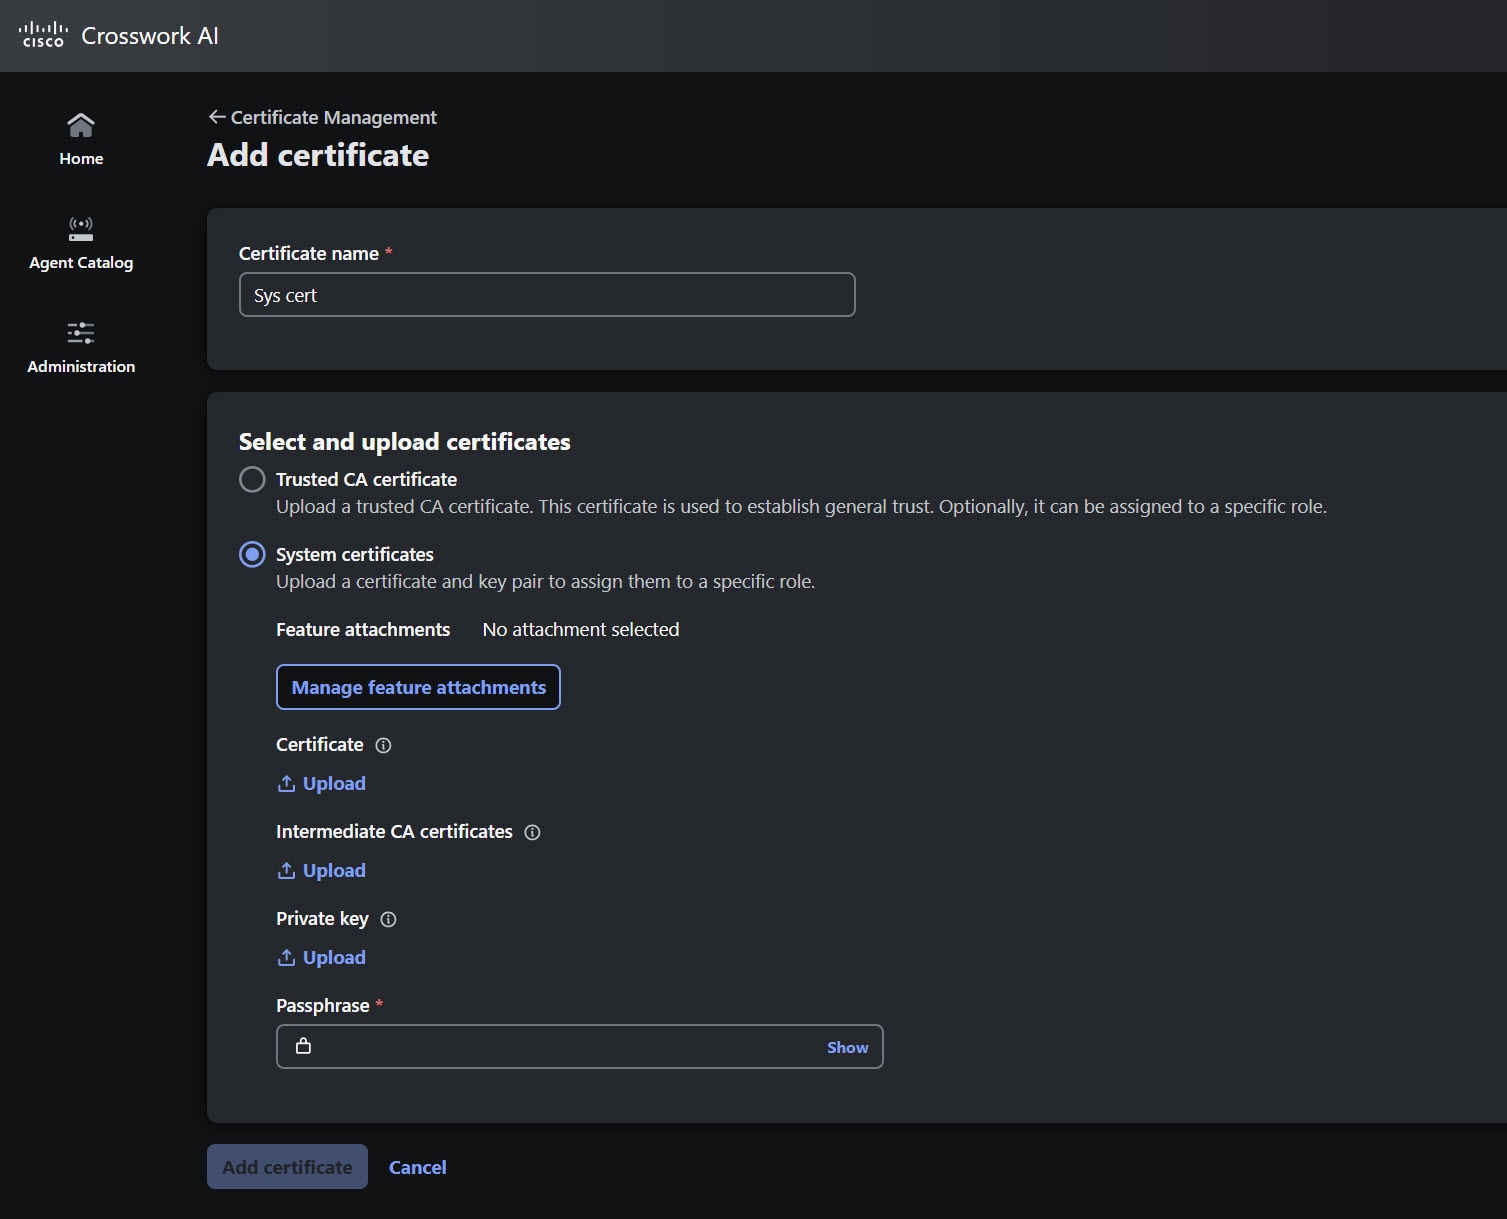Click Manage feature attachments button
Screen dimensions: 1507x1219
click(x=418, y=687)
